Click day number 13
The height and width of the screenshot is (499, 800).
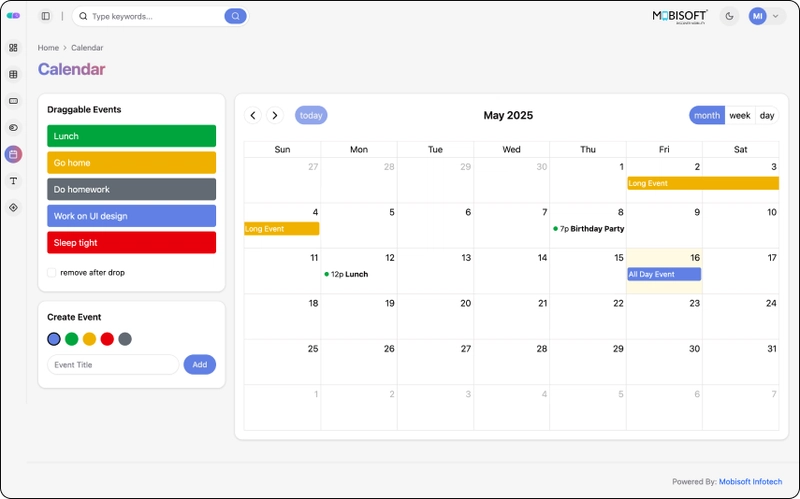pyautogui.click(x=466, y=258)
